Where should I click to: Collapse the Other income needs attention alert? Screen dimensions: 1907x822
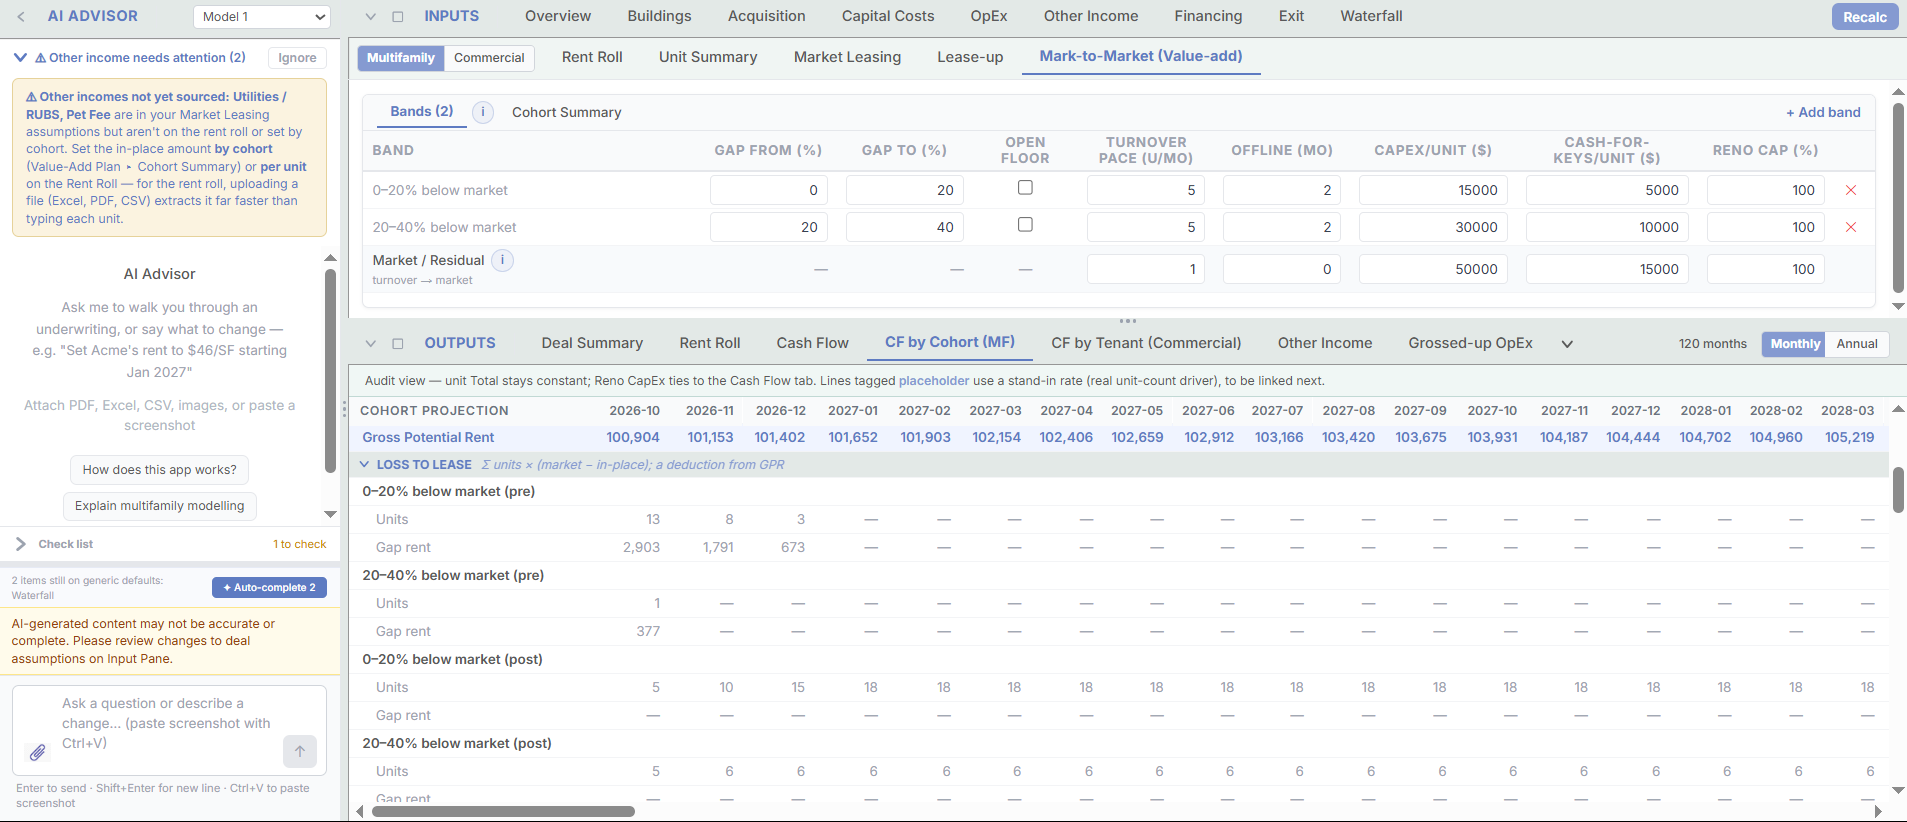click(x=20, y=58)
